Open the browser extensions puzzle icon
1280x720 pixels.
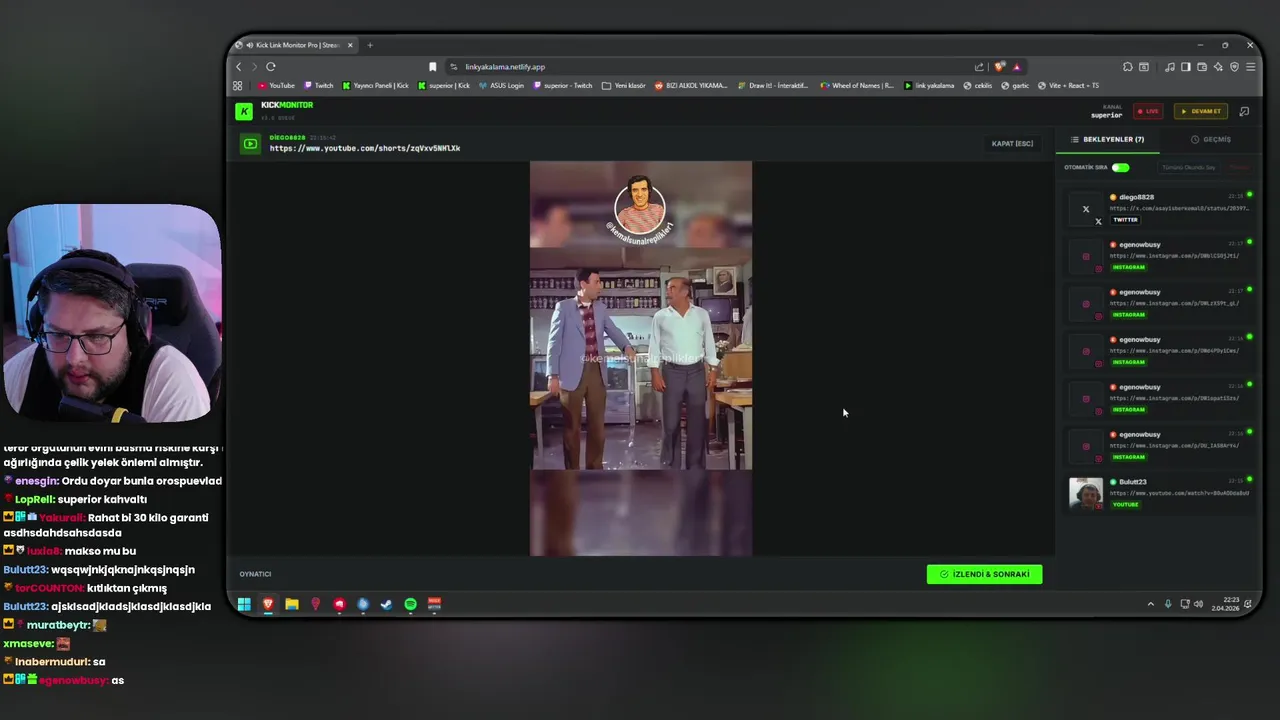point(1127,67)
